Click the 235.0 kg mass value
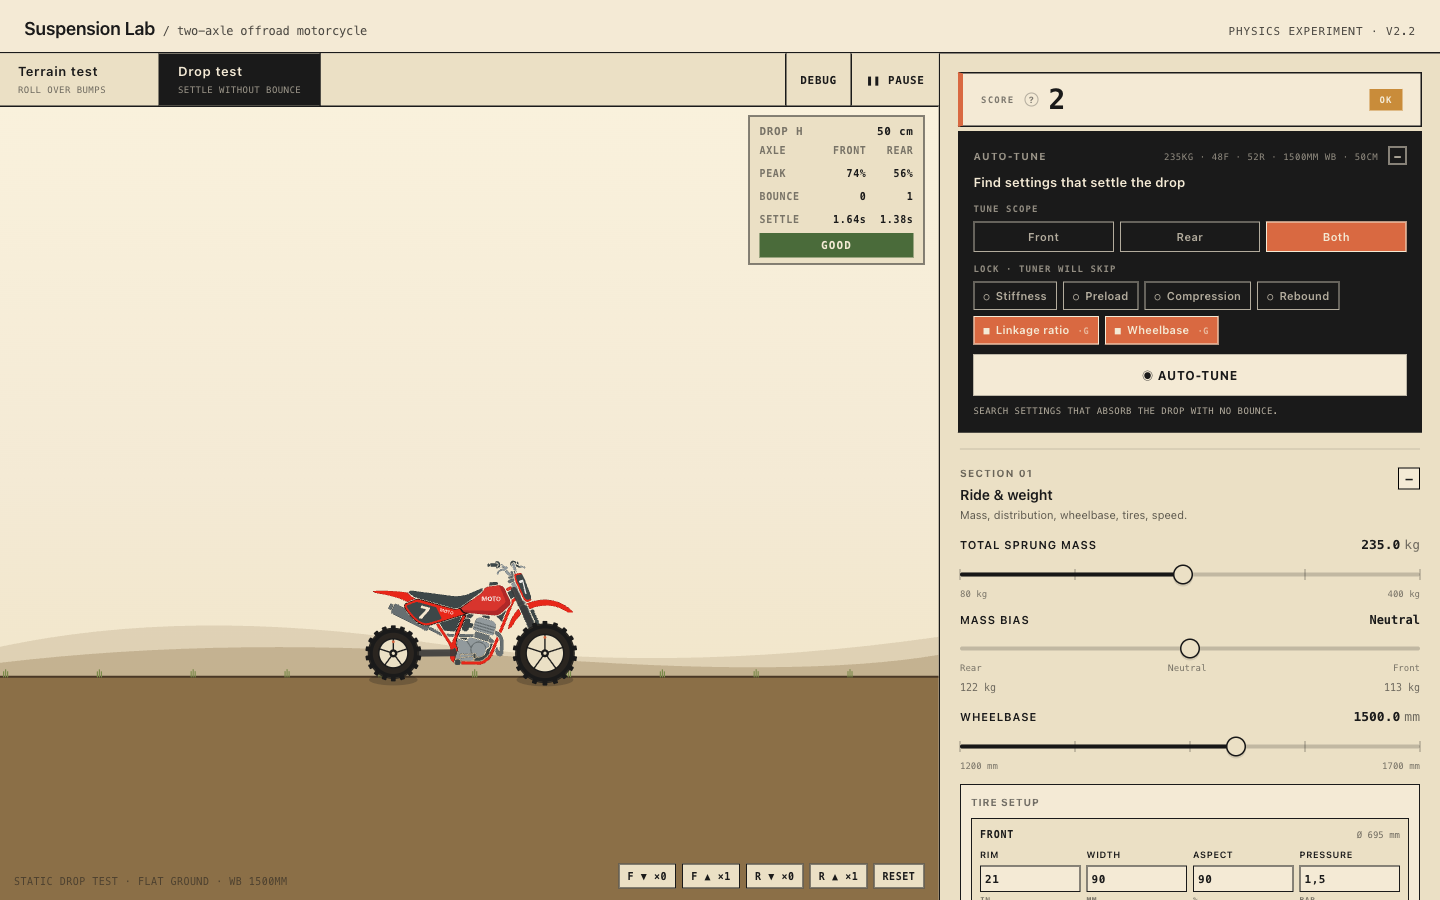Image resolution: width=1440 pixels, height=900 pixels. pyautogui.click(x=1390, y=545)
